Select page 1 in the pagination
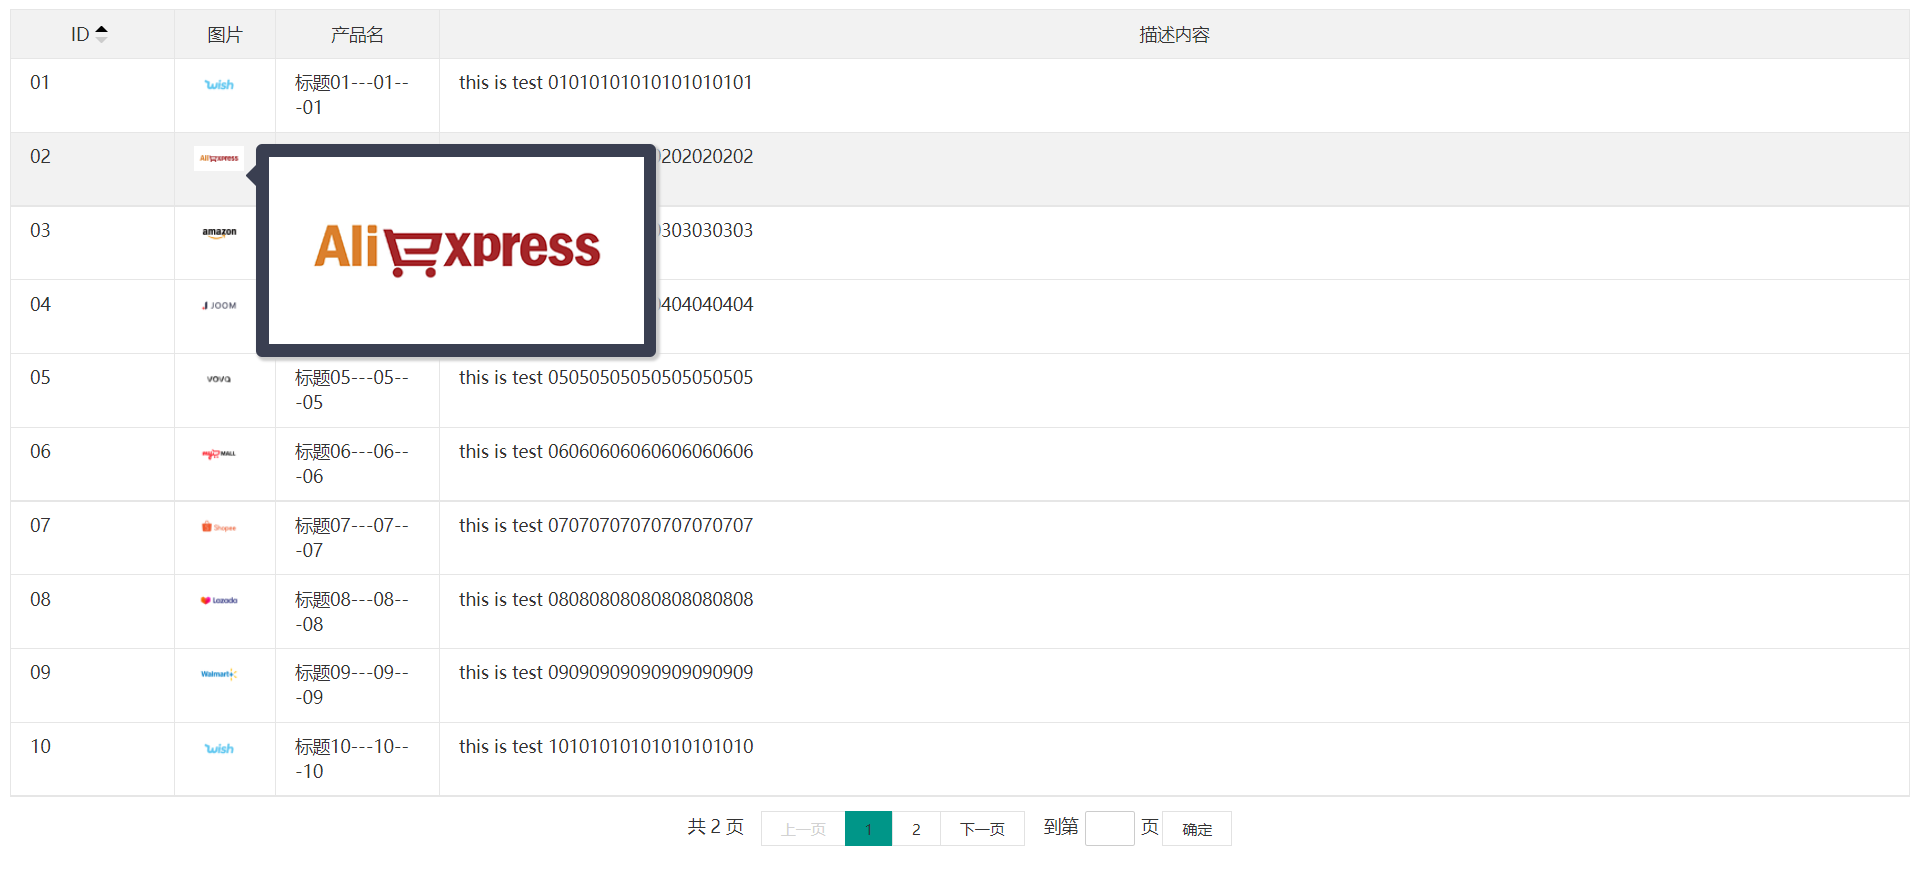Screen dimensions: 1920x893 [x=868, y=829]
